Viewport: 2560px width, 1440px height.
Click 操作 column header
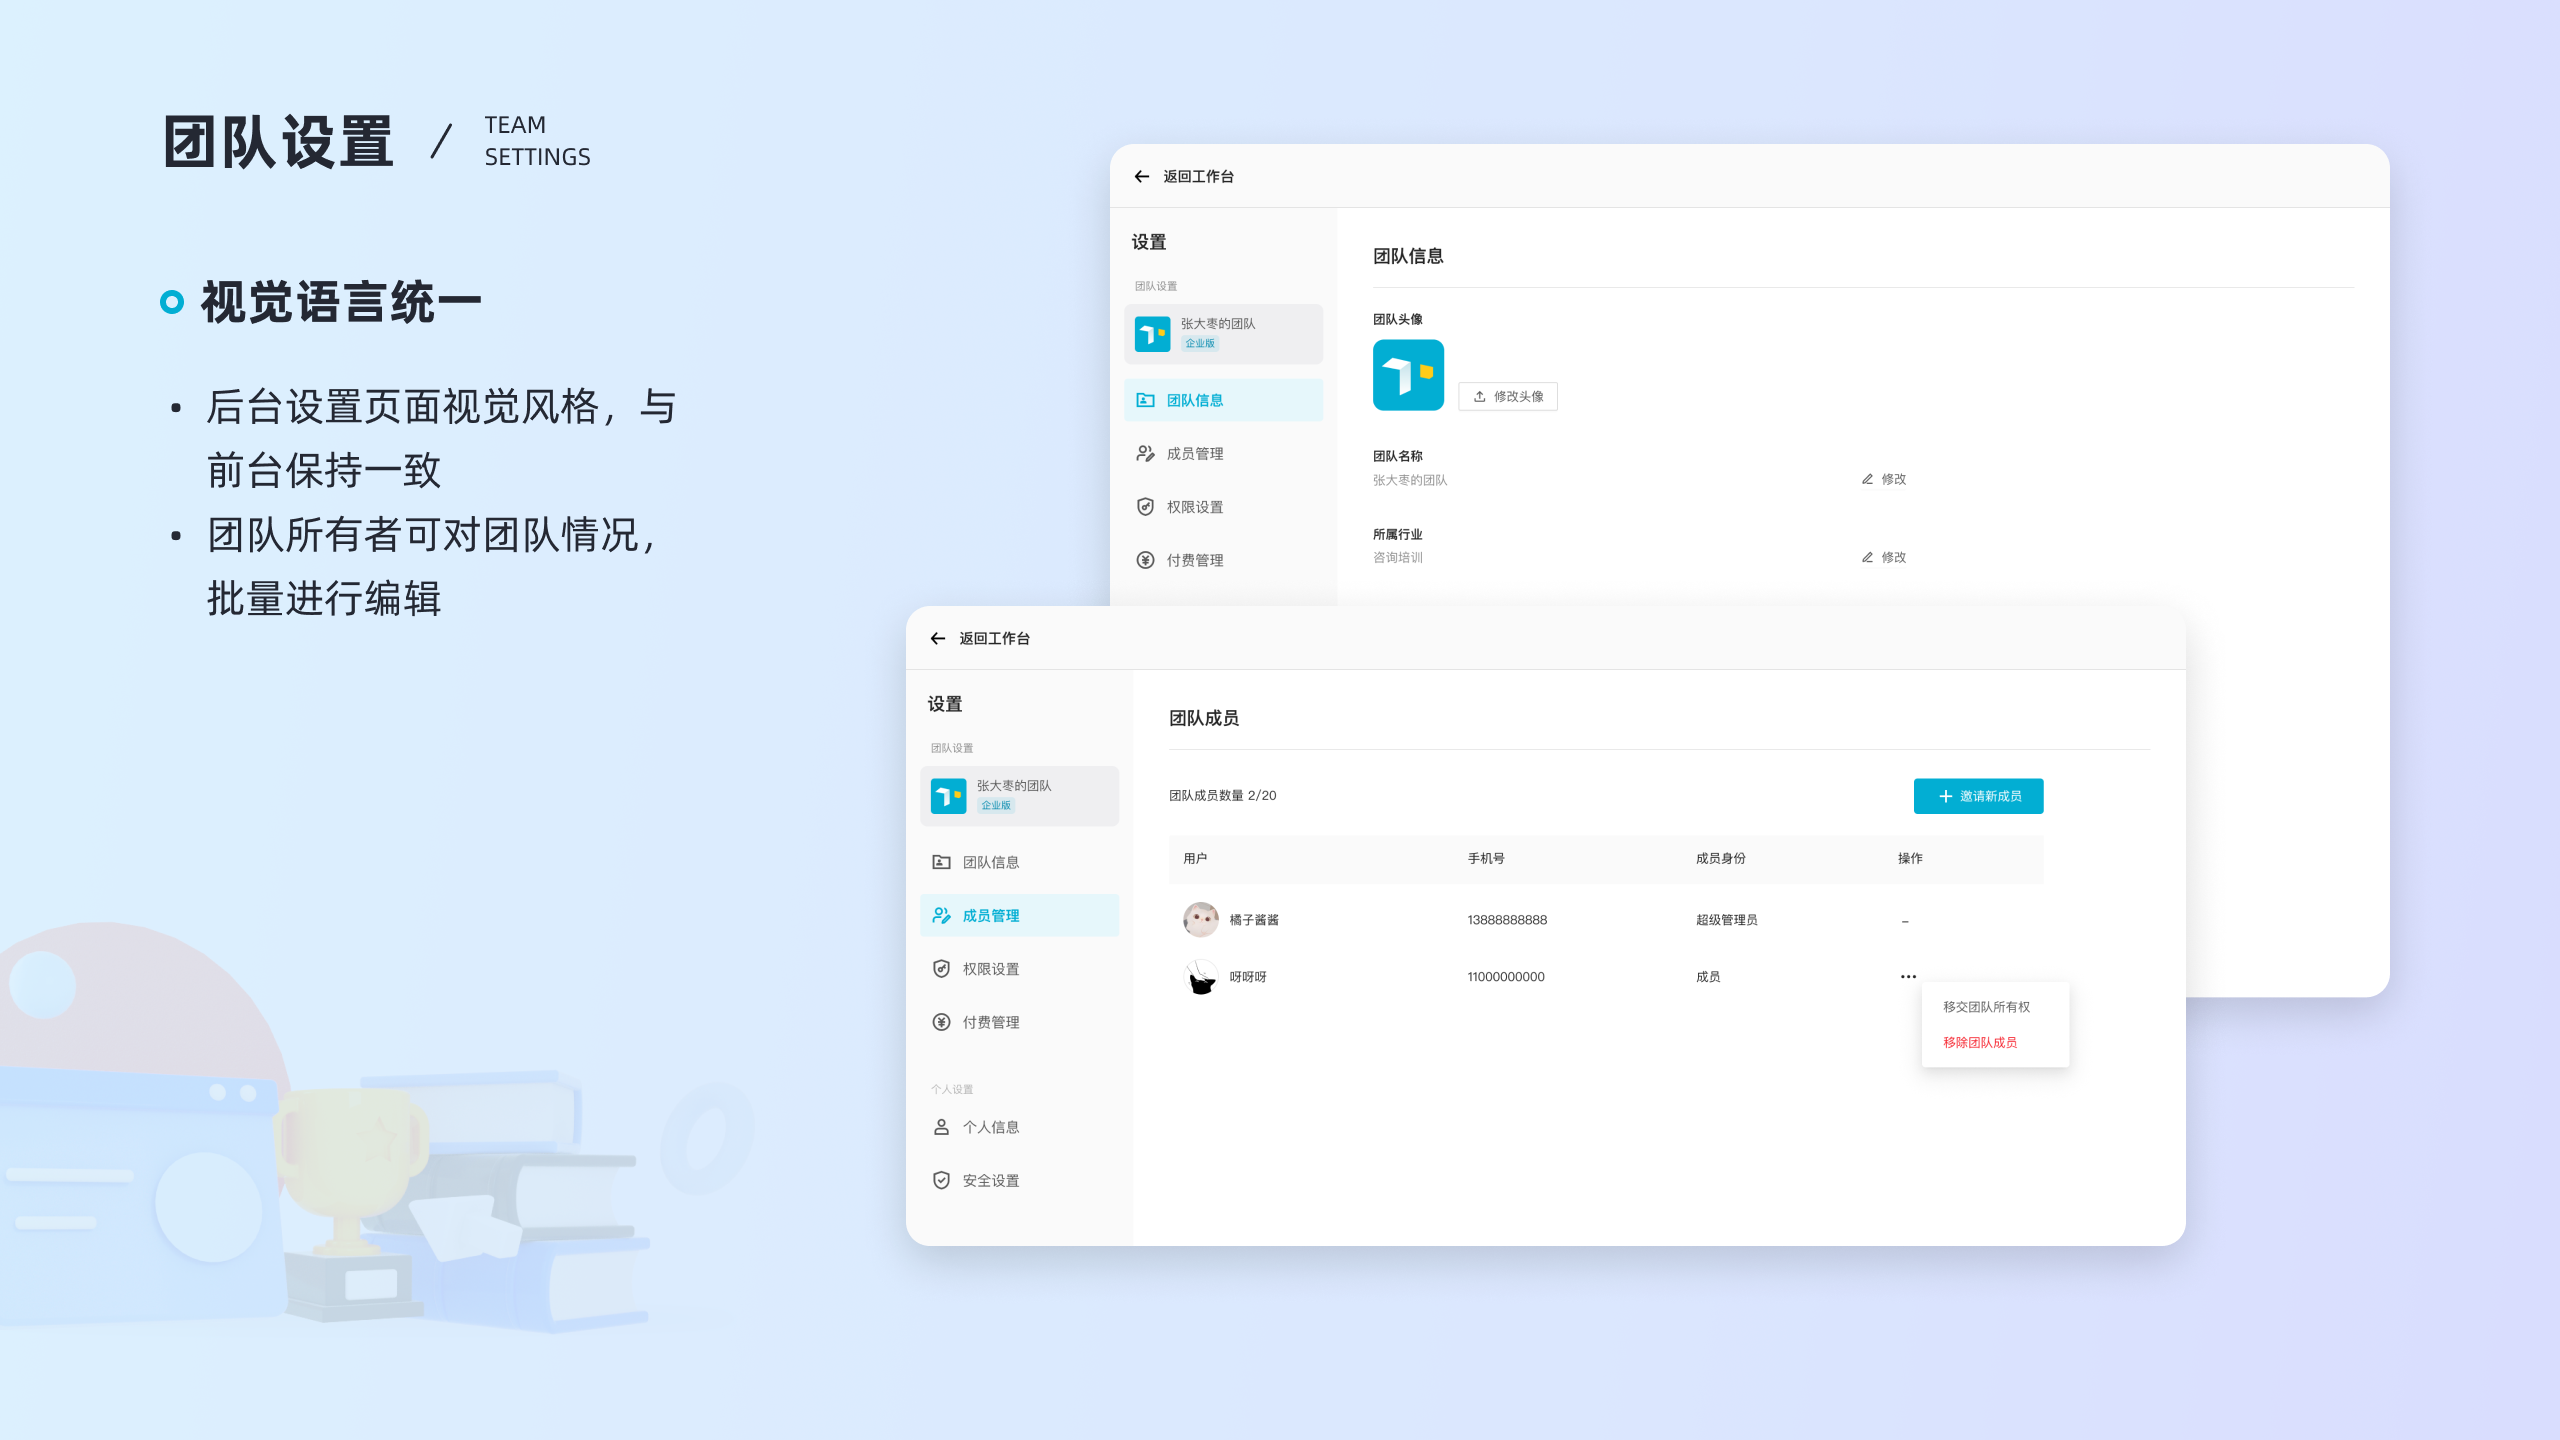click(1910, 858)
